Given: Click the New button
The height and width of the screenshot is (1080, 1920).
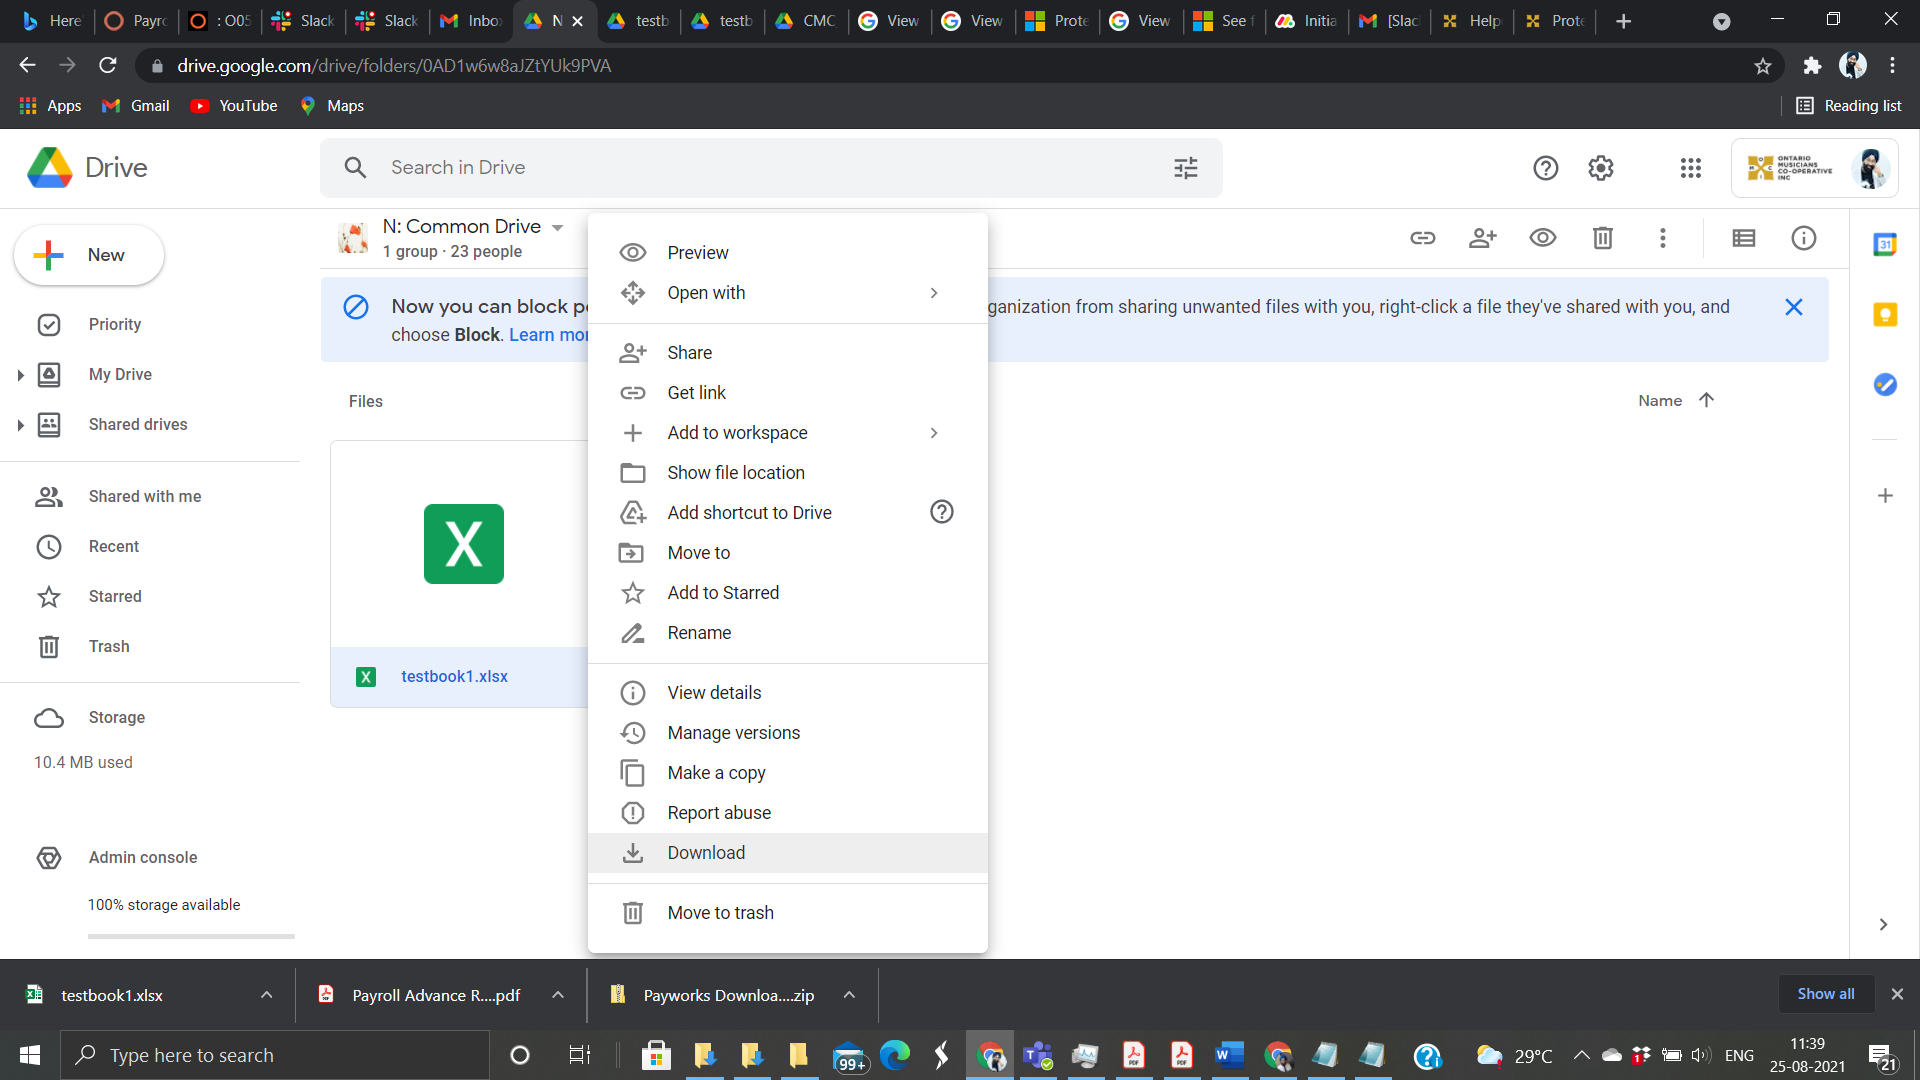Looking at the screenshot, I should 89,255.
